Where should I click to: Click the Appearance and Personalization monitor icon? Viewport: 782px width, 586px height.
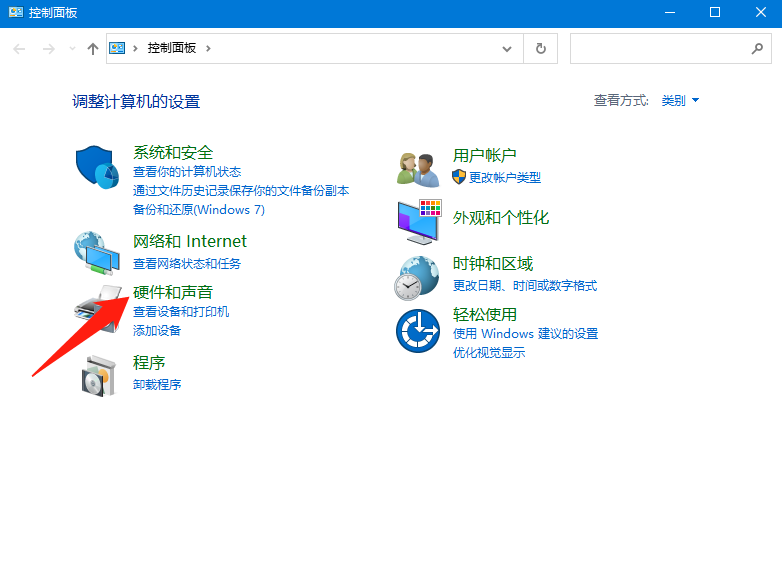[418, 222]
